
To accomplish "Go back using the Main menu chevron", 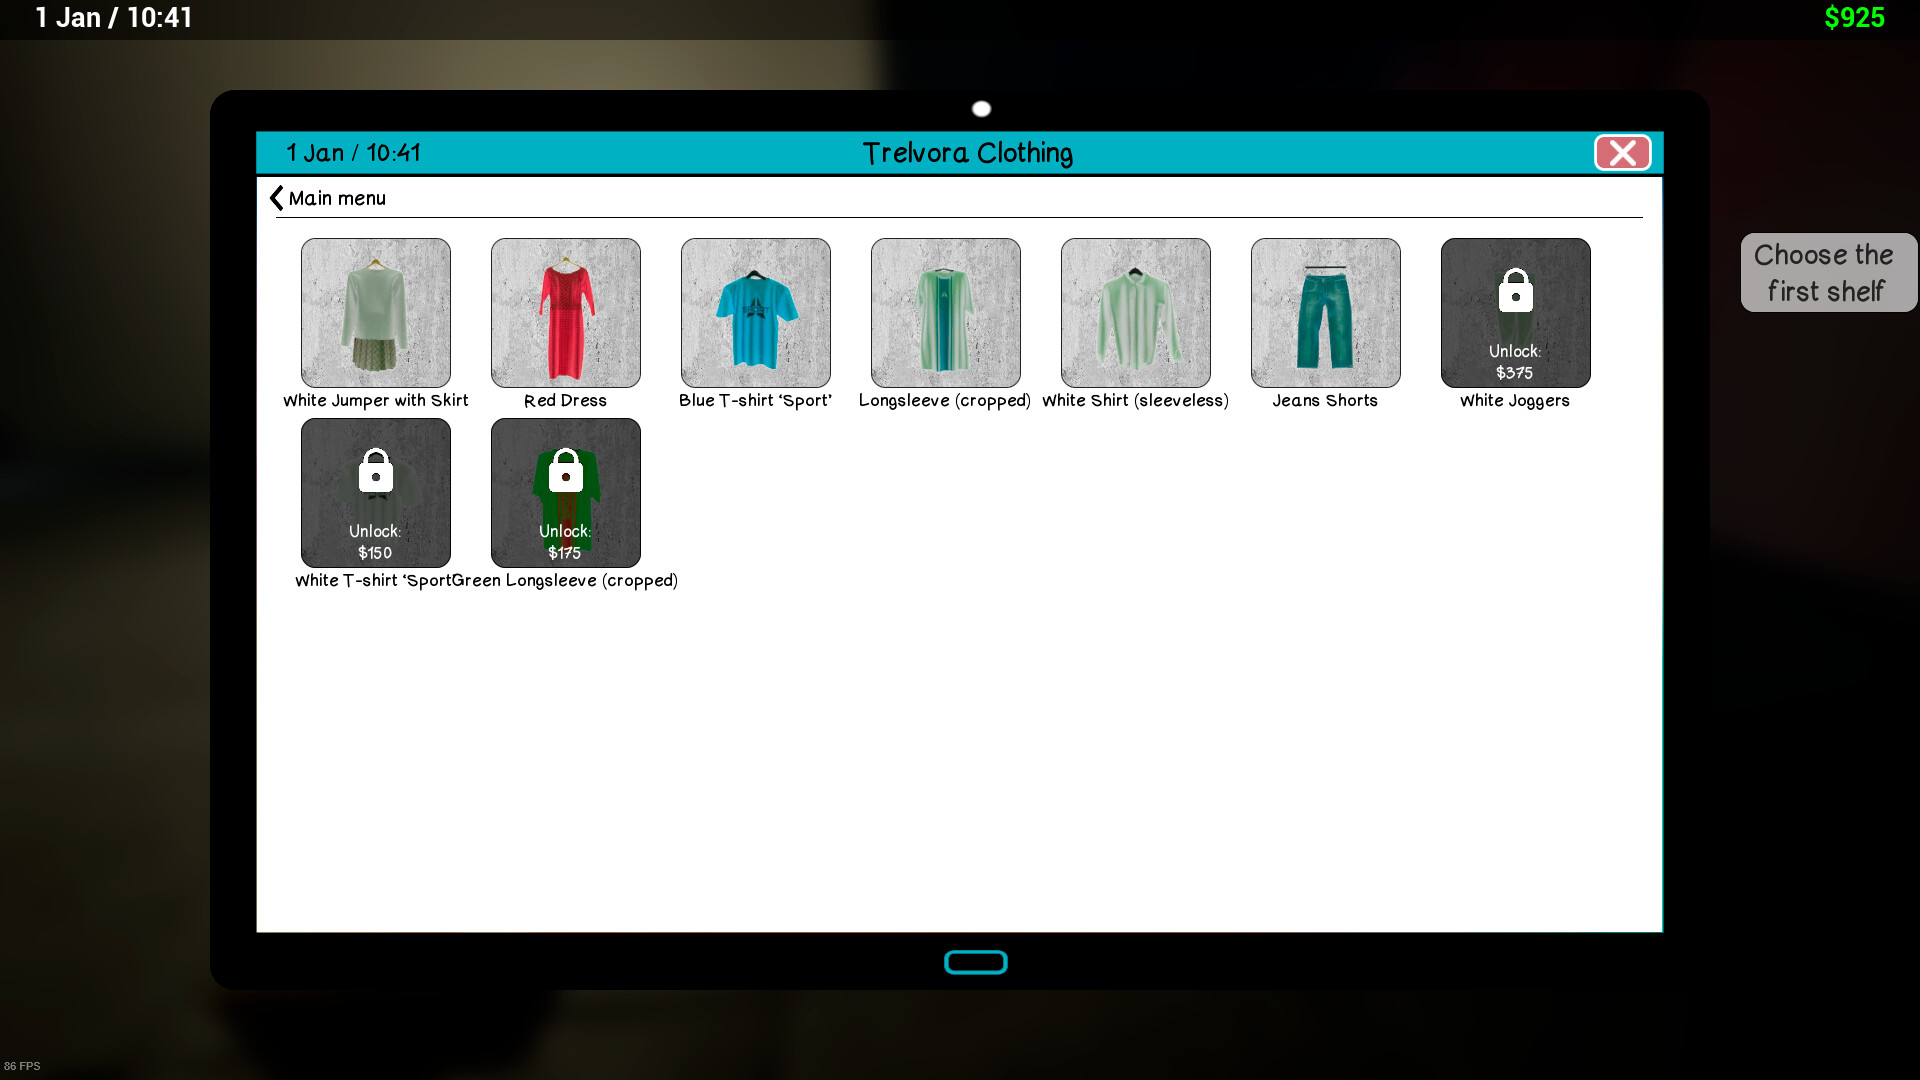I will (277, 198).
